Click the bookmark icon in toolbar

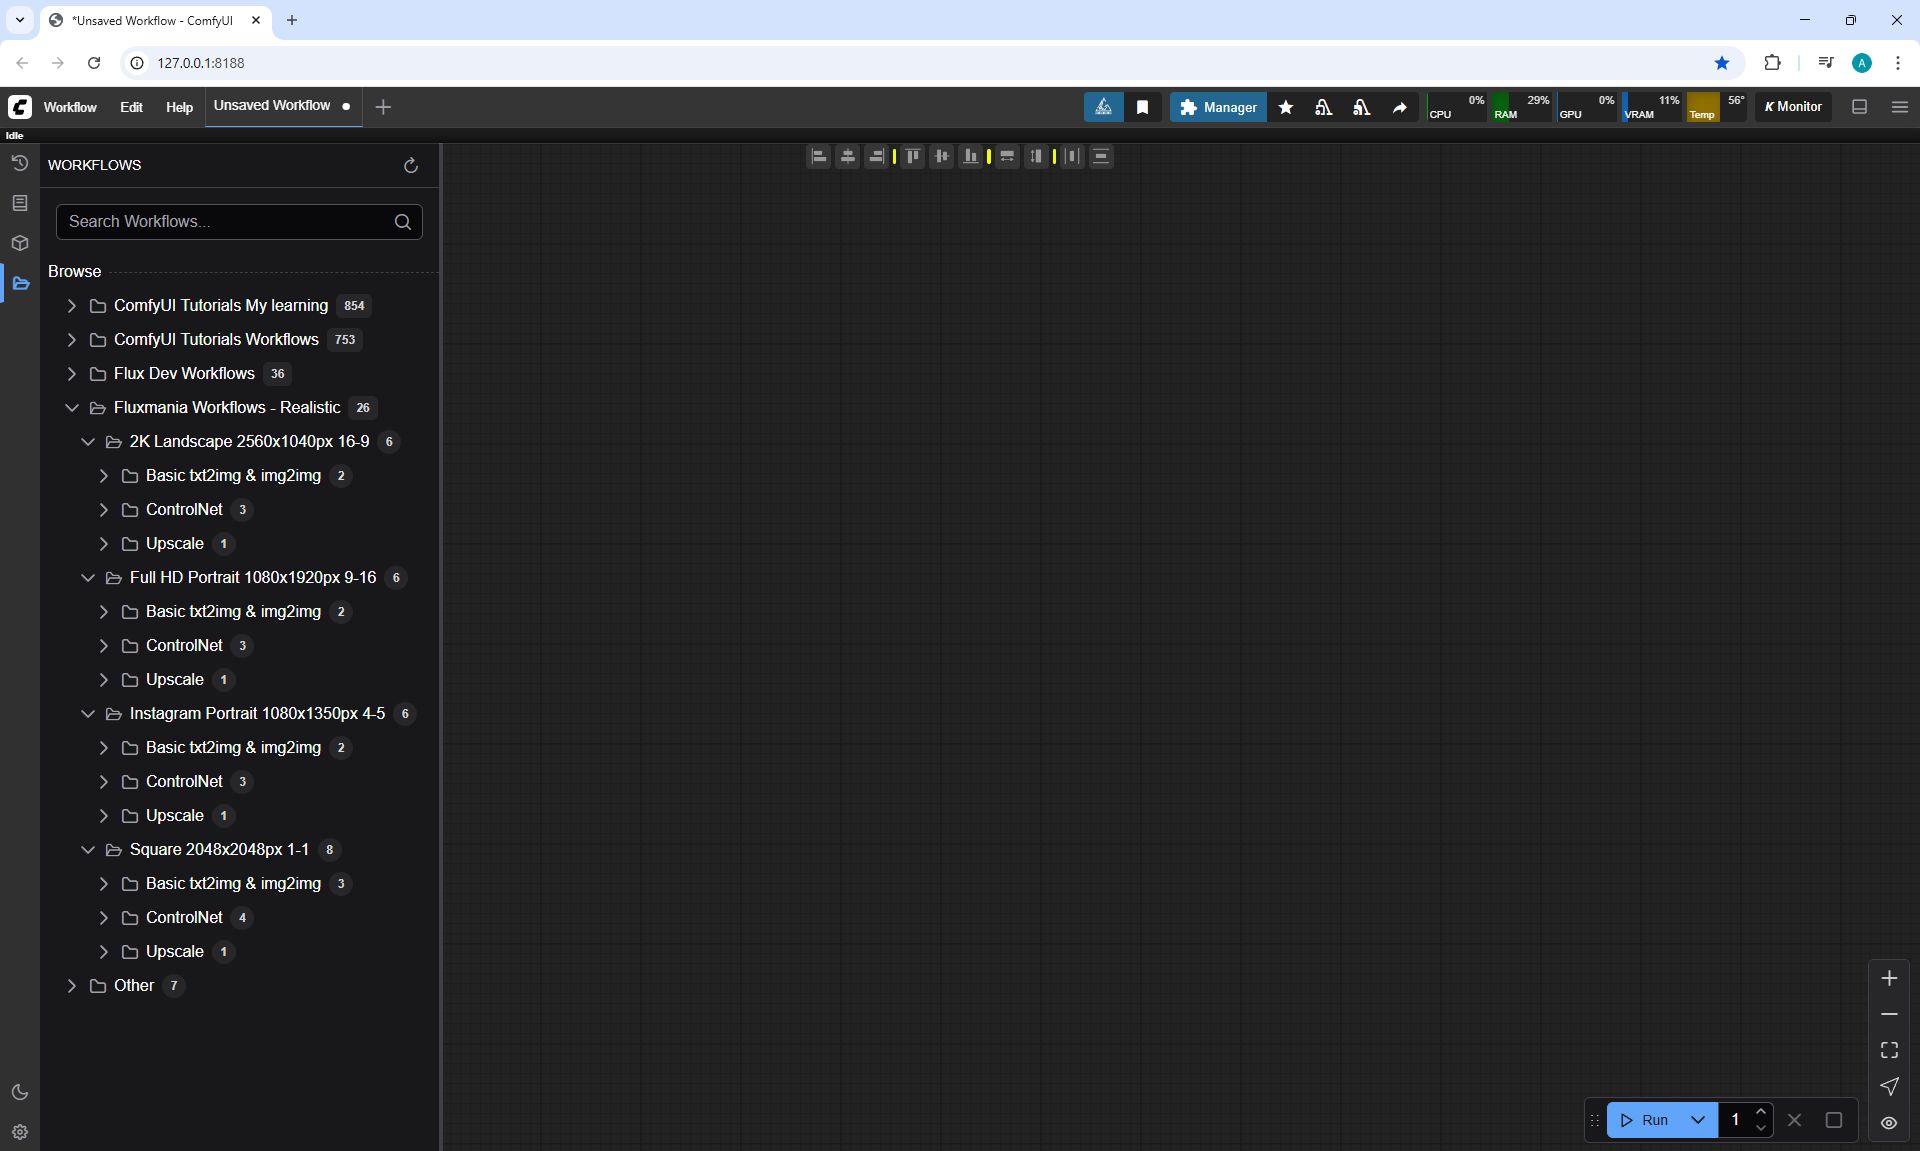click(1142, 107)
